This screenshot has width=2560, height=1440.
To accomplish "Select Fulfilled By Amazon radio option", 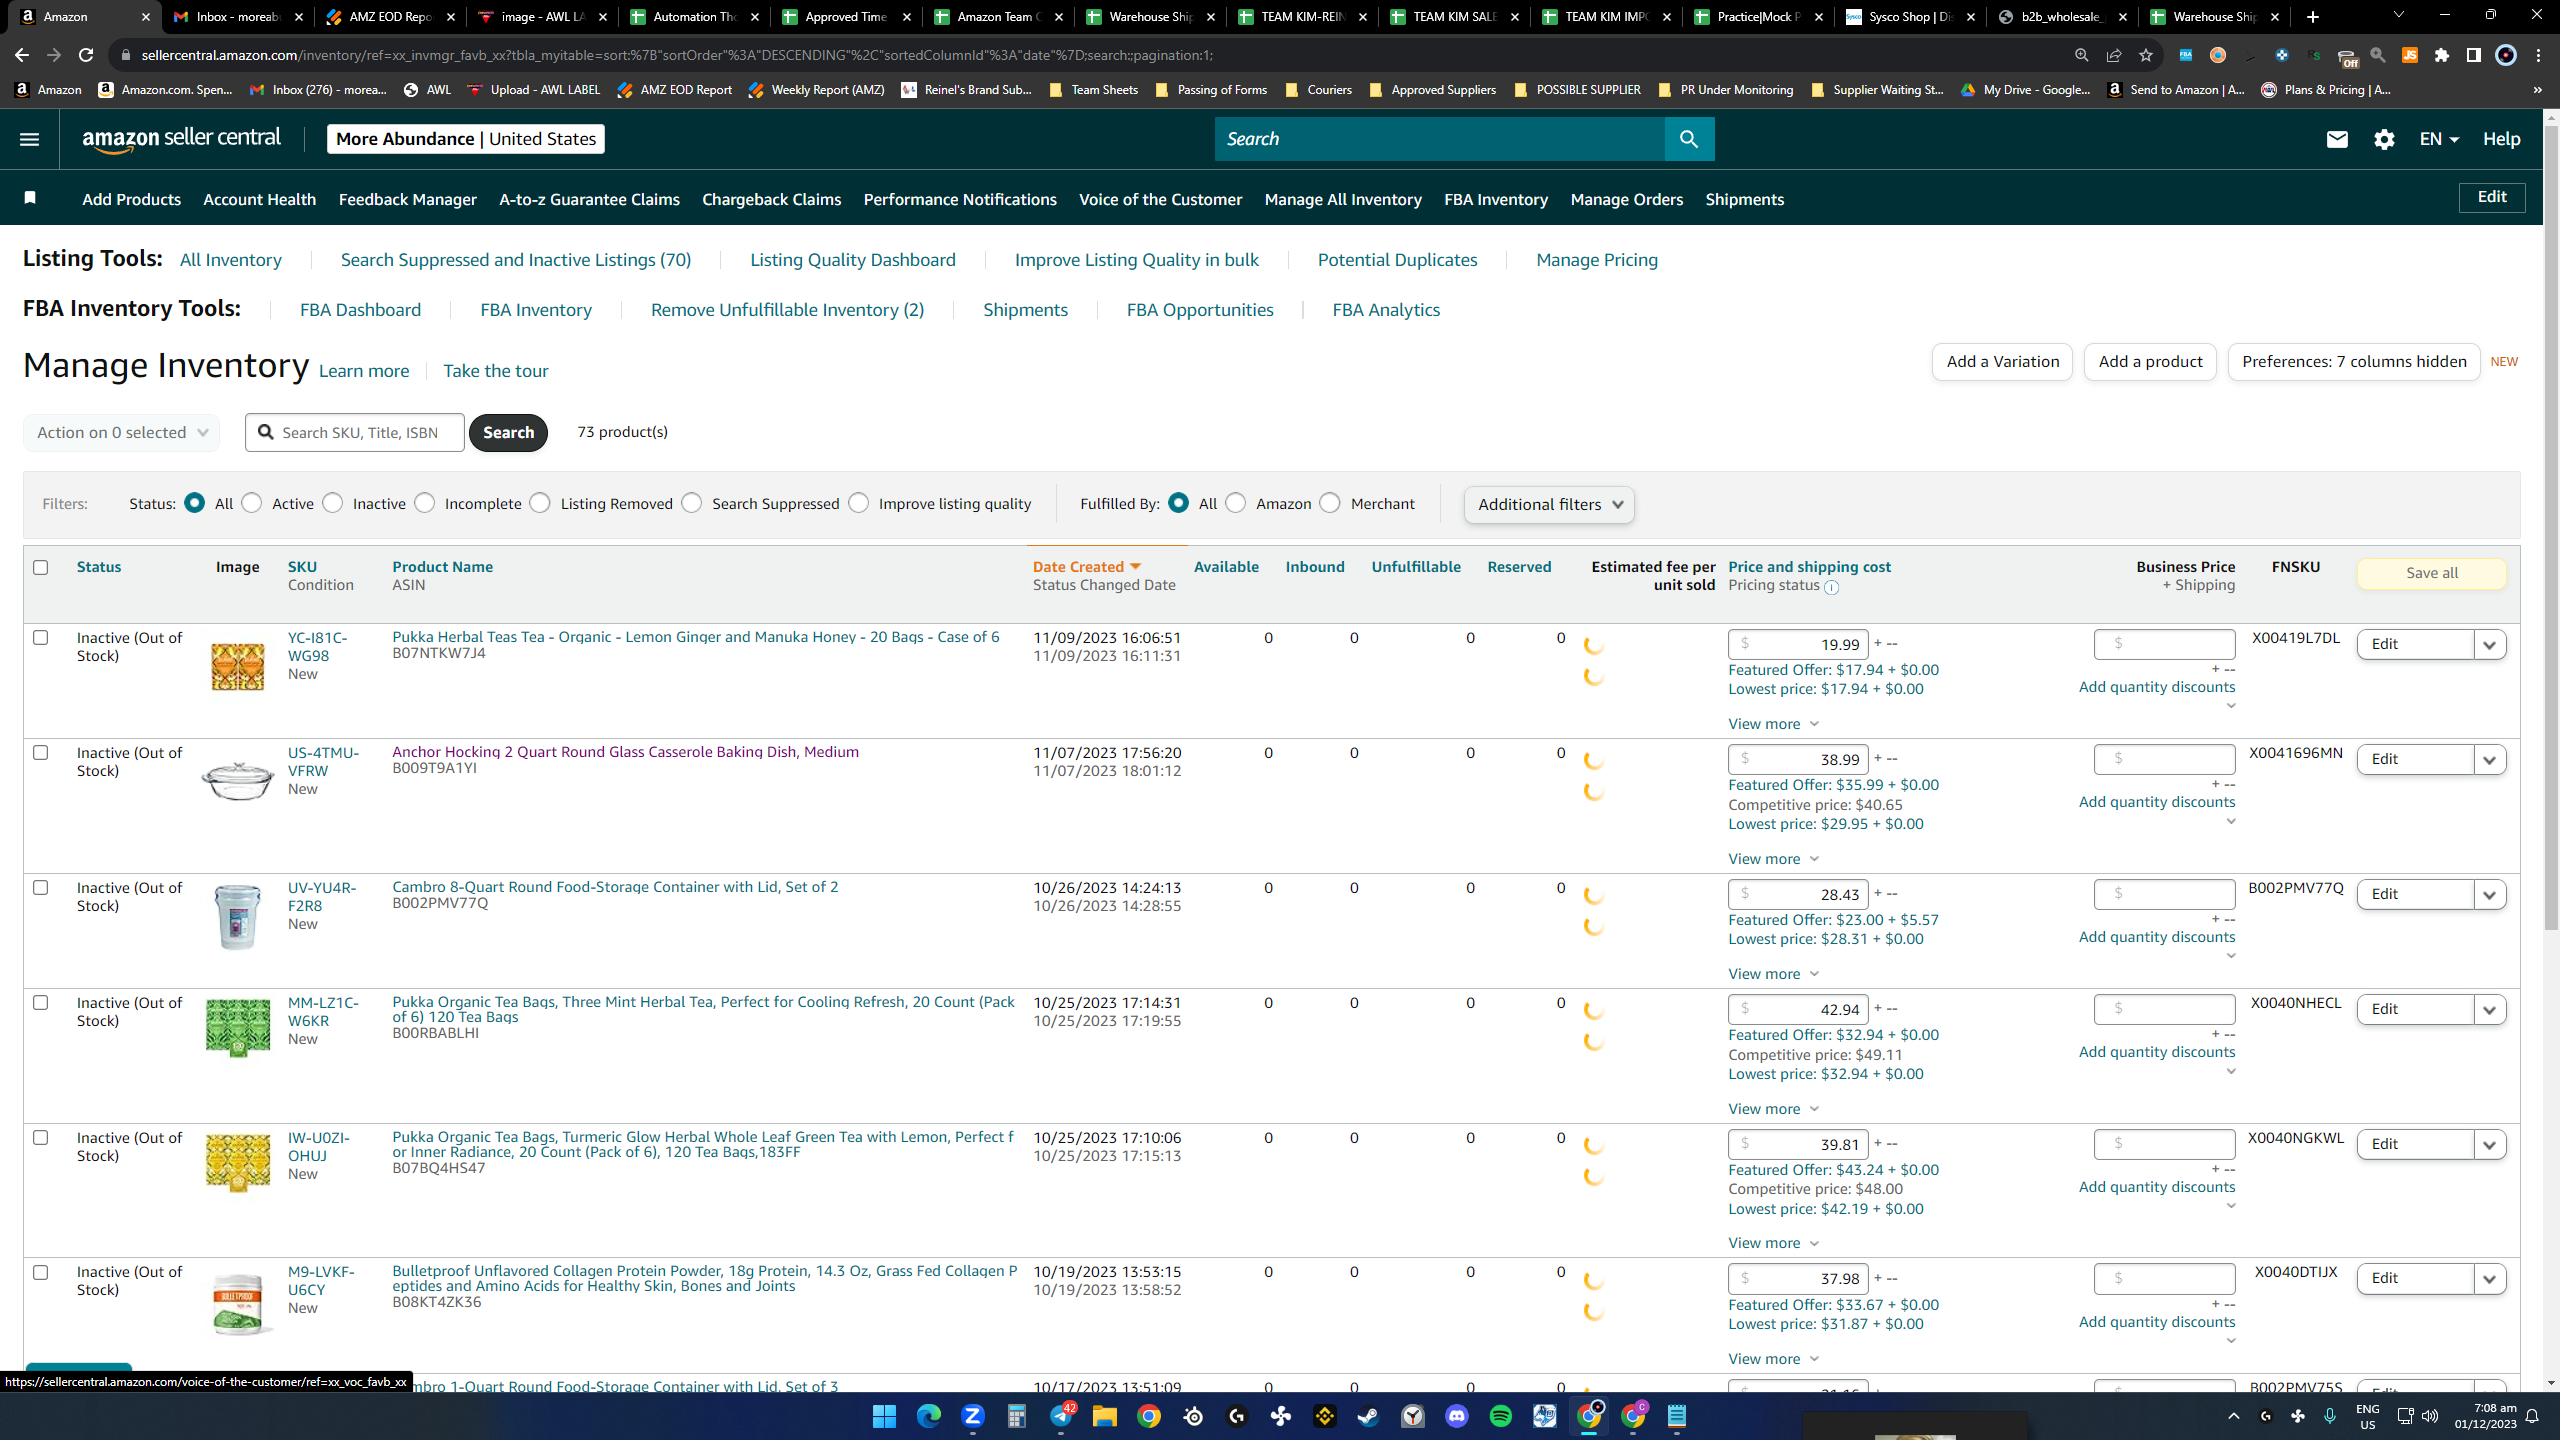I will (x=1236, y=503).
